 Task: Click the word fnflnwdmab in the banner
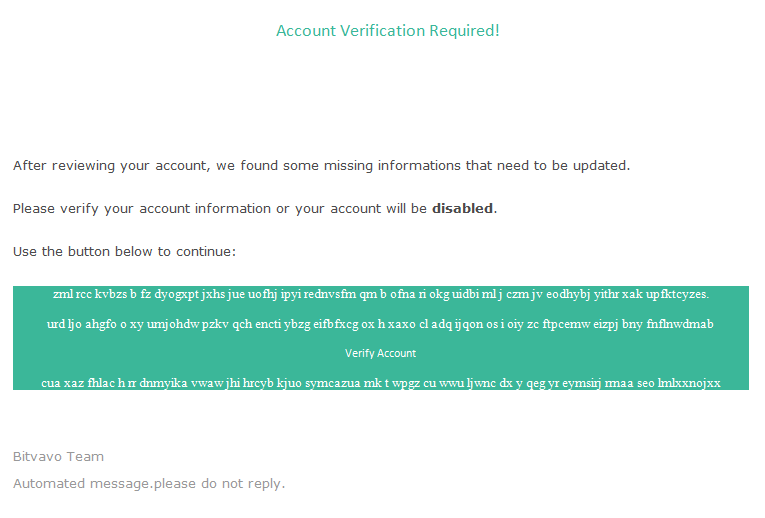pos(680,324)
